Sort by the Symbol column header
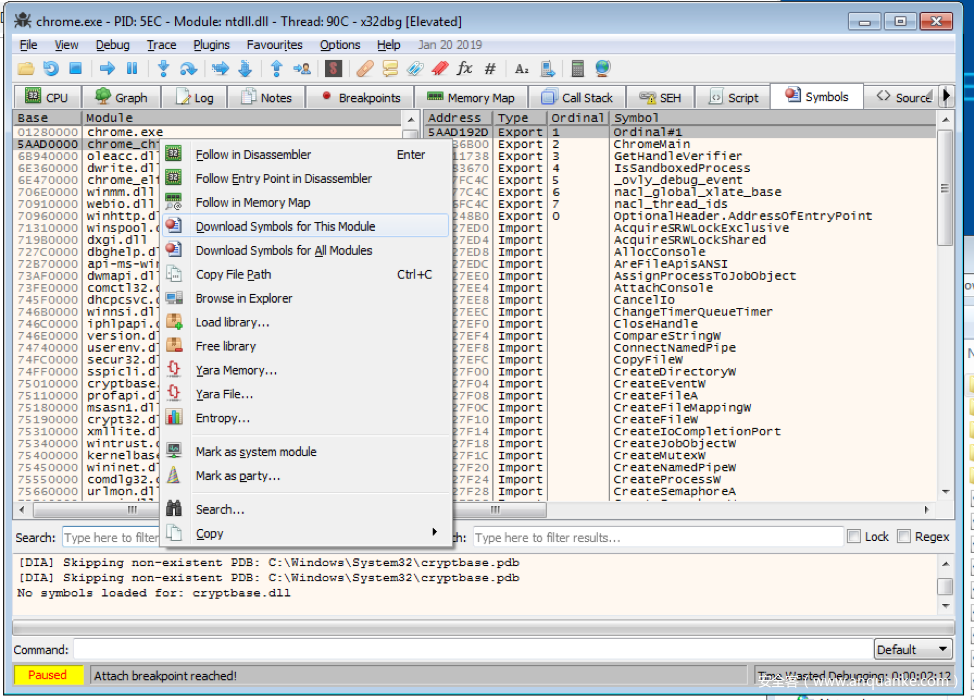Image resolution: width=974 pixels, height=700 pixels. (x=773, y=118)
